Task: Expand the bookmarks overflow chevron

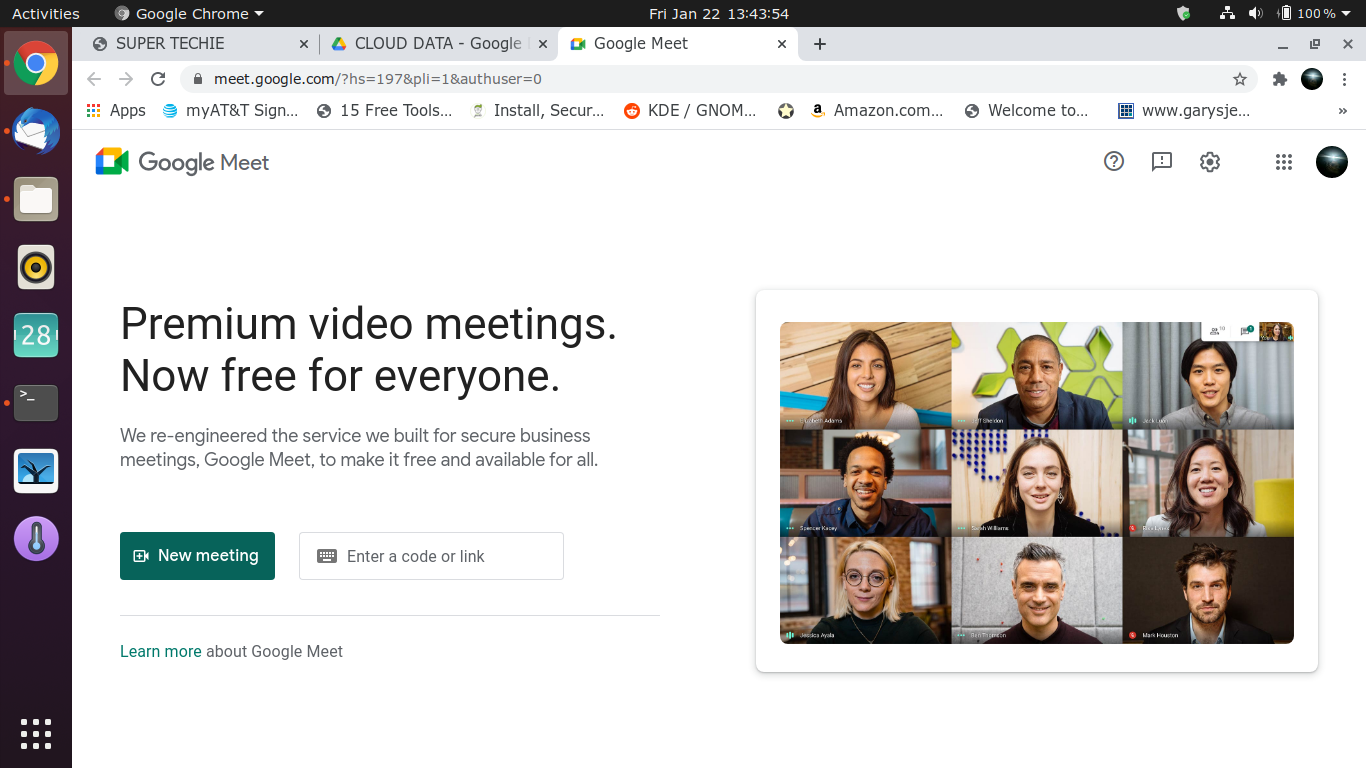Action: click(x=1343, y=111)
